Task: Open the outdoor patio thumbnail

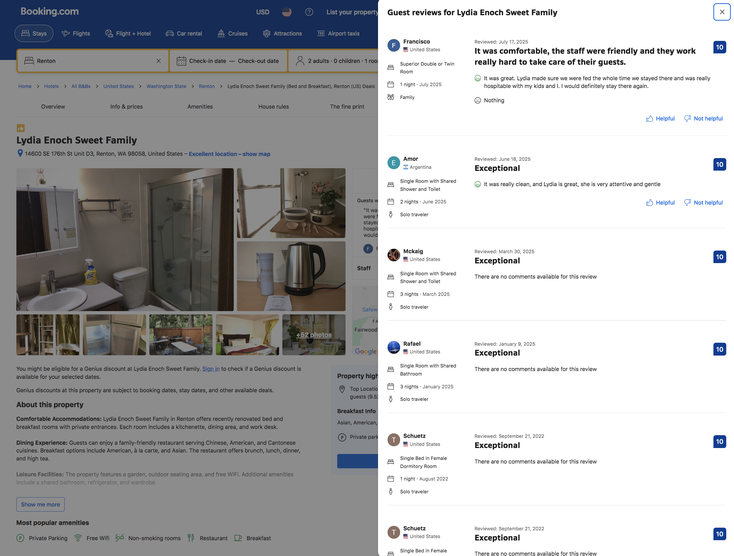Action: pyautogui.click(x=181, y=335)
